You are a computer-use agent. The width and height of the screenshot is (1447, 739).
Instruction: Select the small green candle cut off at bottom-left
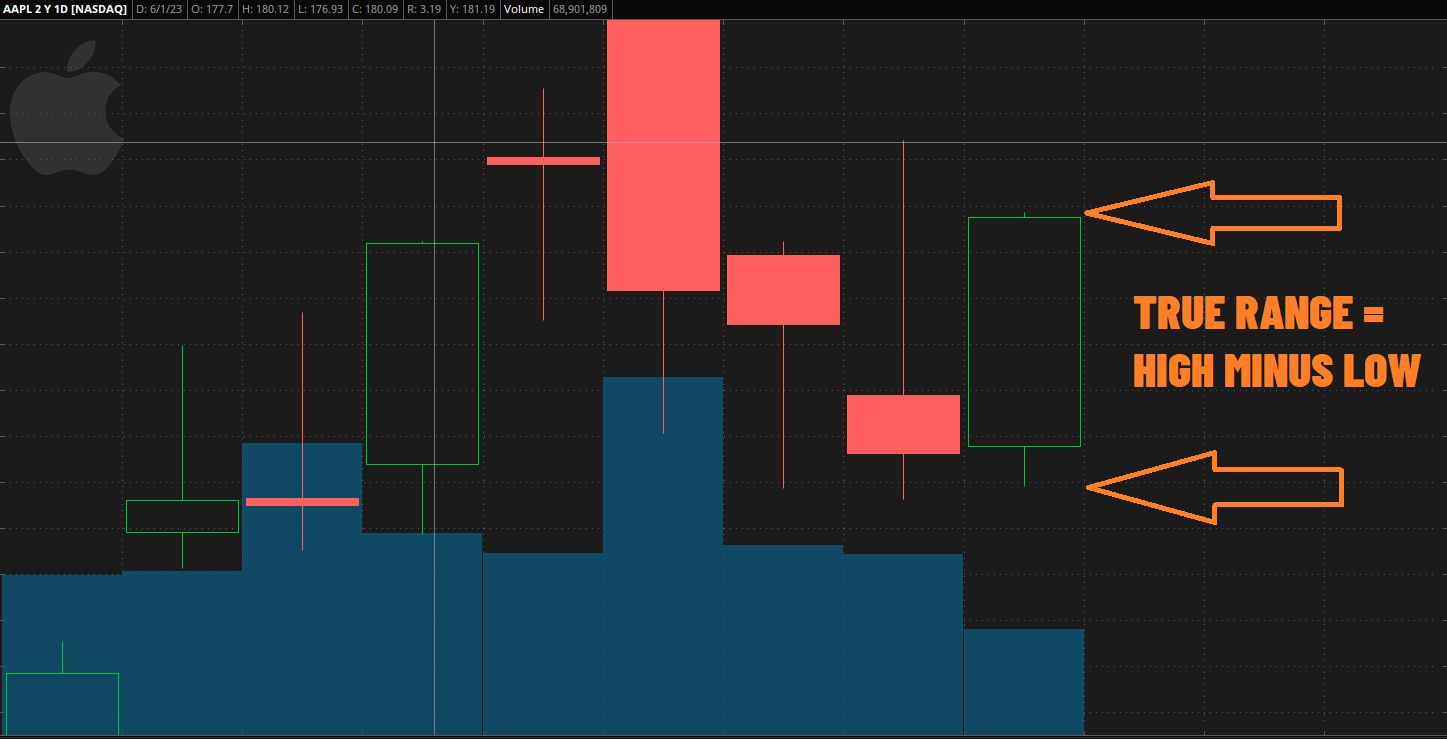(x=62, y=703)
